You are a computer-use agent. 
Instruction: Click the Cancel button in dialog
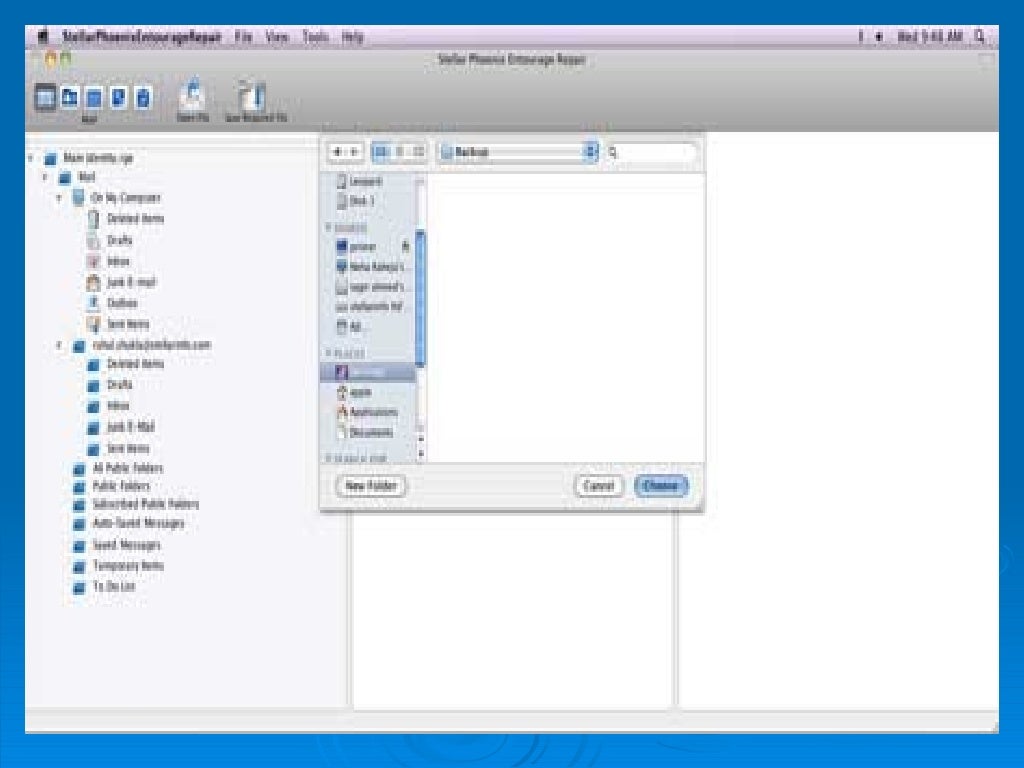tap(599, 486)
